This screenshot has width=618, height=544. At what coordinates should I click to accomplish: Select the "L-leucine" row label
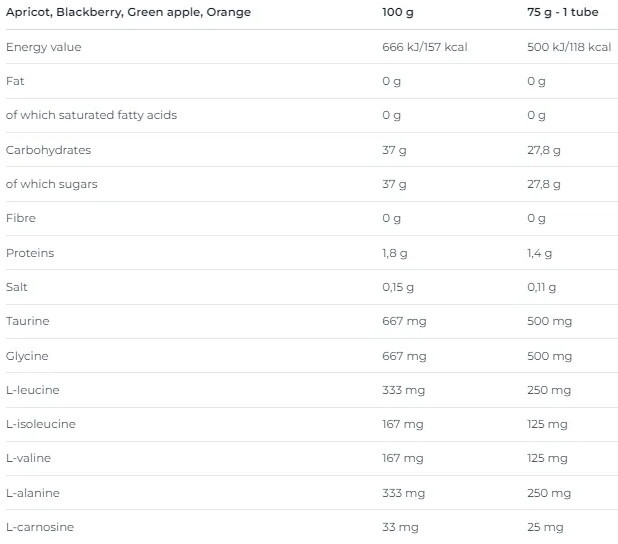coord(32,390)
